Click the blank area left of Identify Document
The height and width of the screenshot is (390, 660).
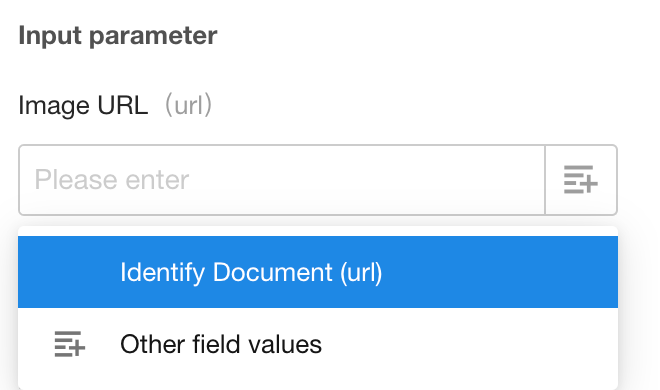point(69,272)
